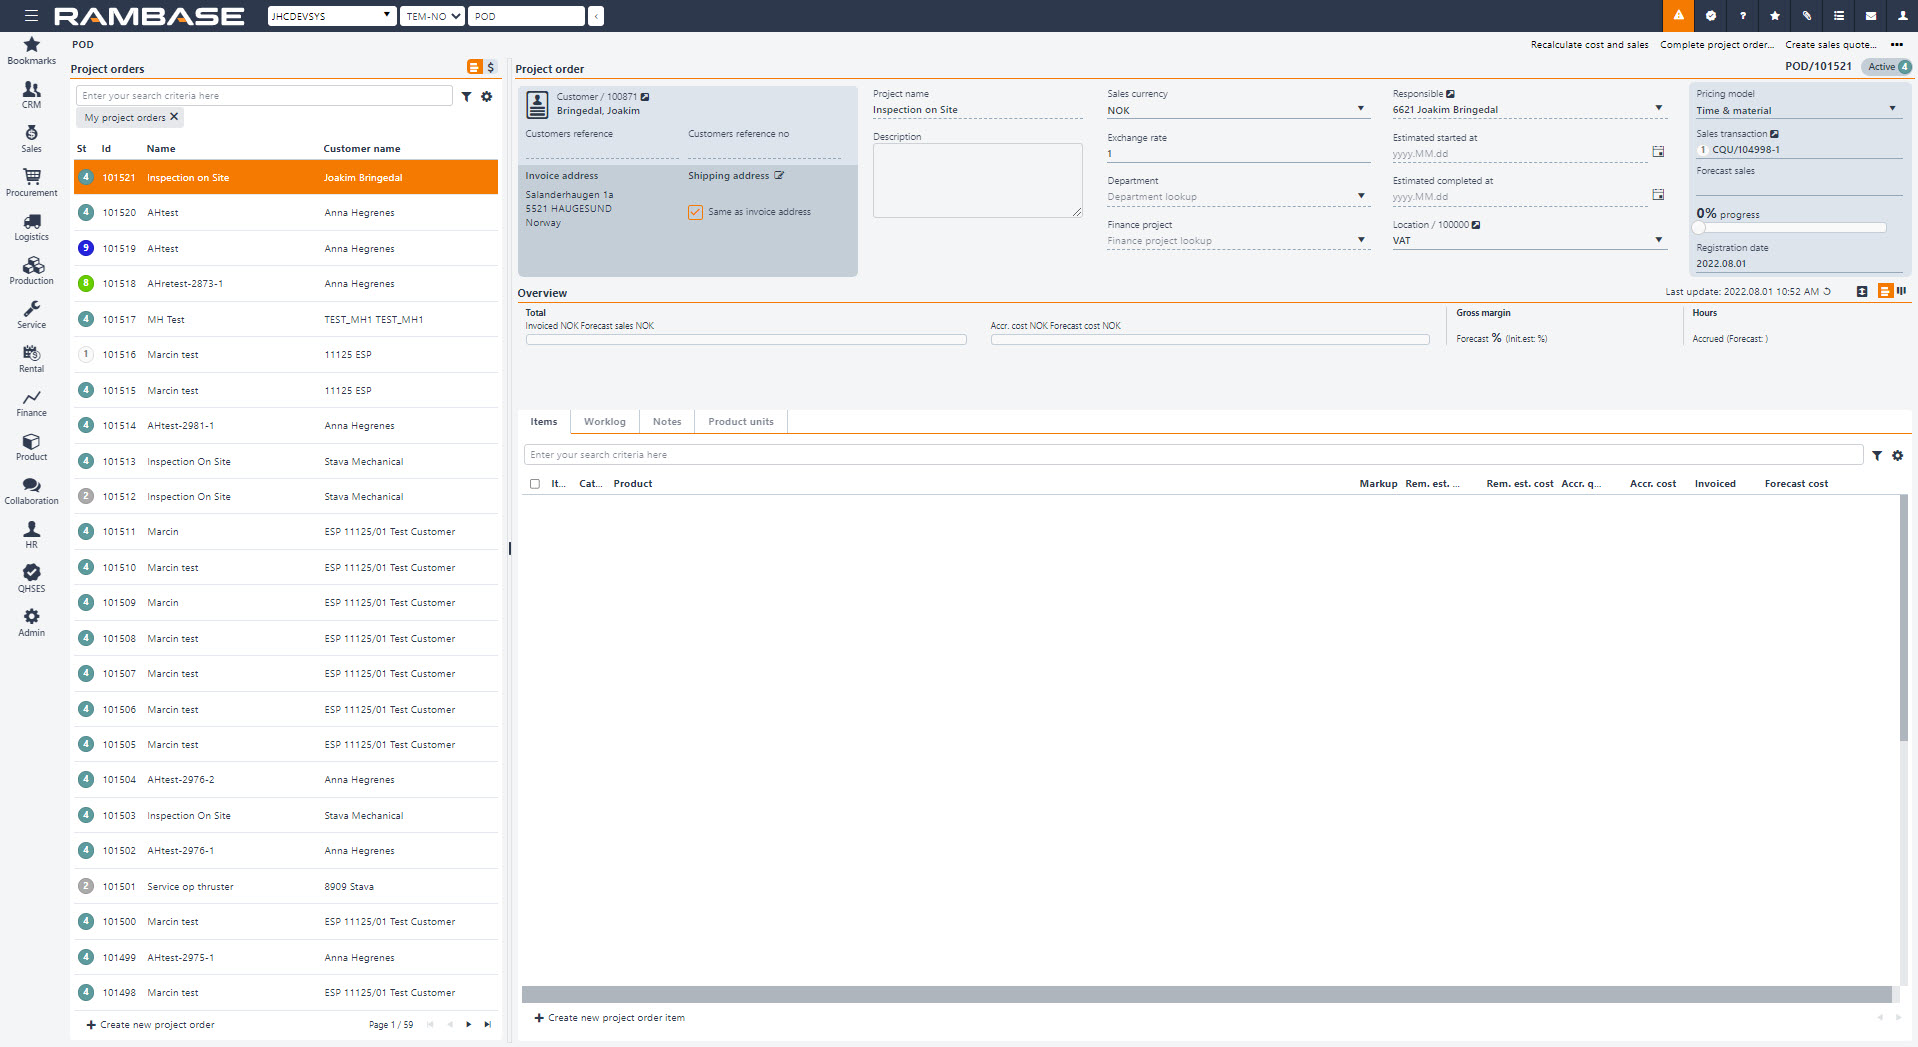Click the star favorites icon in top bar

[1775, 16]
